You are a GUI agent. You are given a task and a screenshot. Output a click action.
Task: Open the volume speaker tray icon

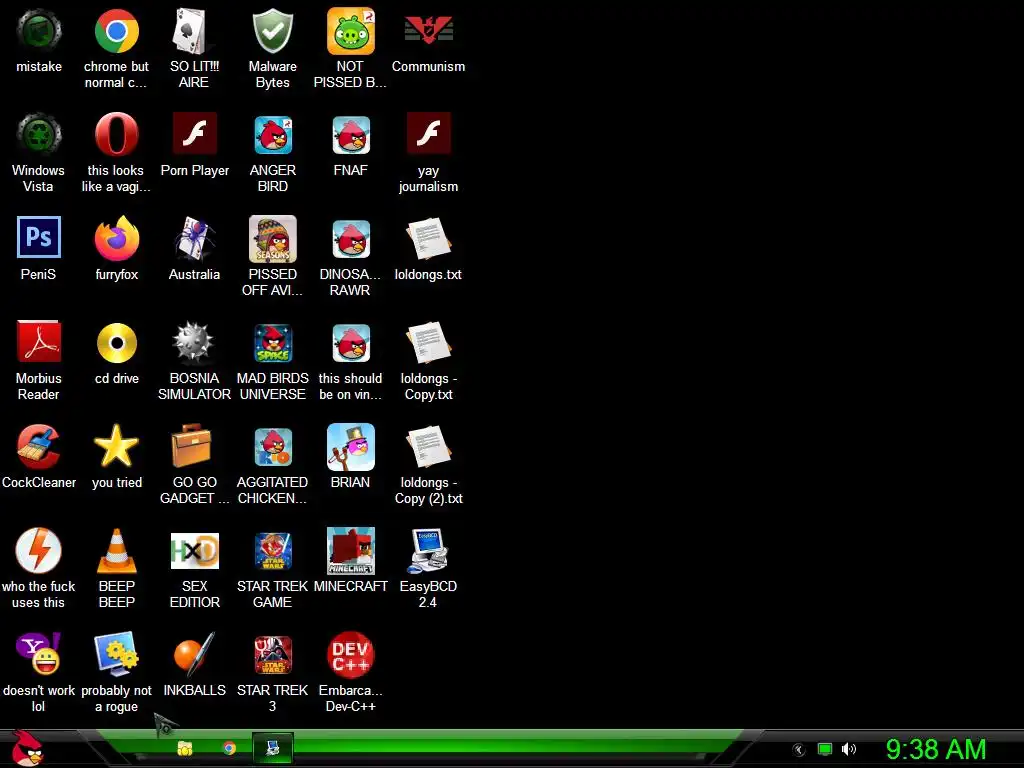click(848, 749)
